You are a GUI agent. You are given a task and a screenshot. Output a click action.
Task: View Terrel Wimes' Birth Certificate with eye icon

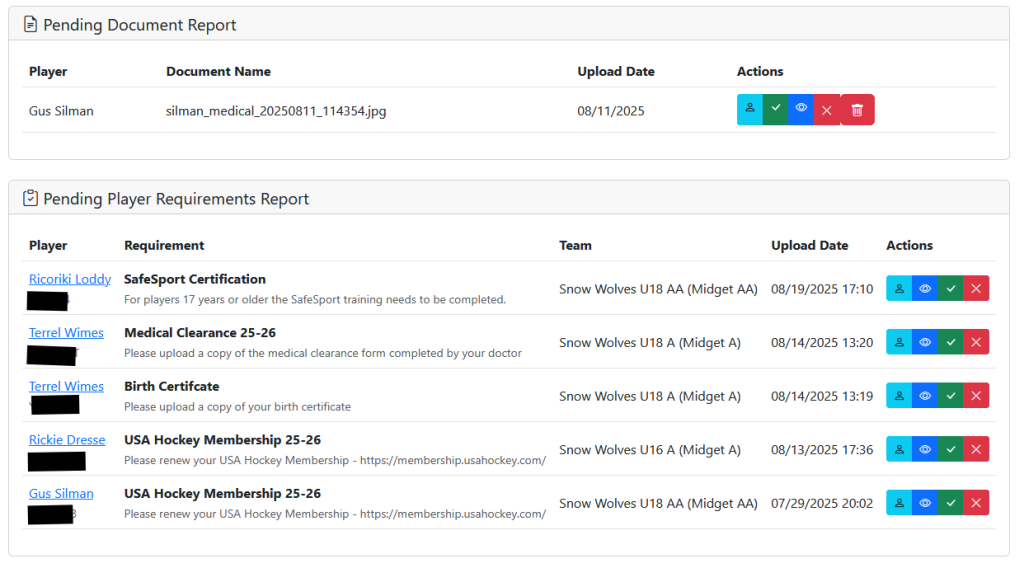[925, 396]
